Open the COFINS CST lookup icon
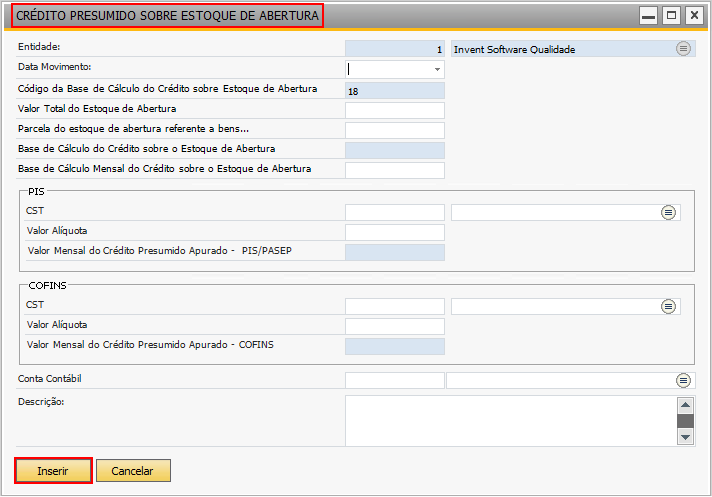This screenshot has width=712, height=497. tap(668, 306)
